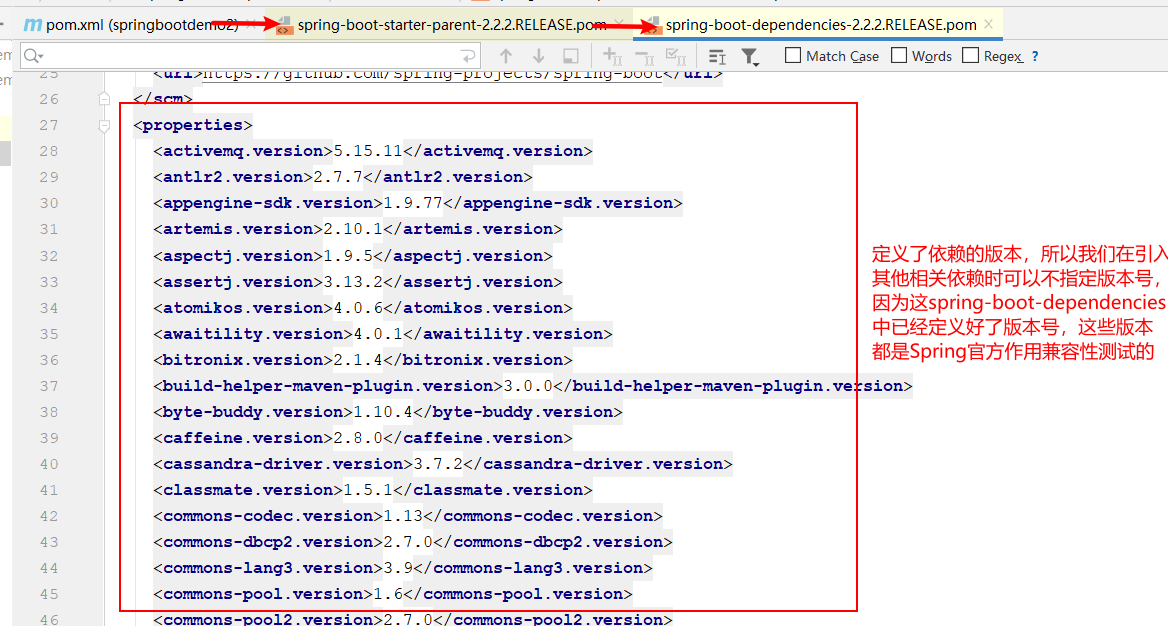1168x626 pixels.
Task: Close the spring-boot-starter-parent pom tab
Action: pyautogui.click(x=619, y=24)
